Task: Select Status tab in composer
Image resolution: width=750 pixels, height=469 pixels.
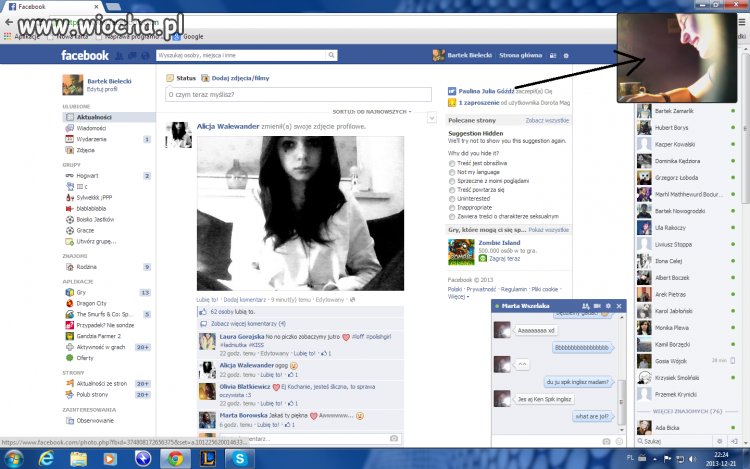Action: point(181,78)
